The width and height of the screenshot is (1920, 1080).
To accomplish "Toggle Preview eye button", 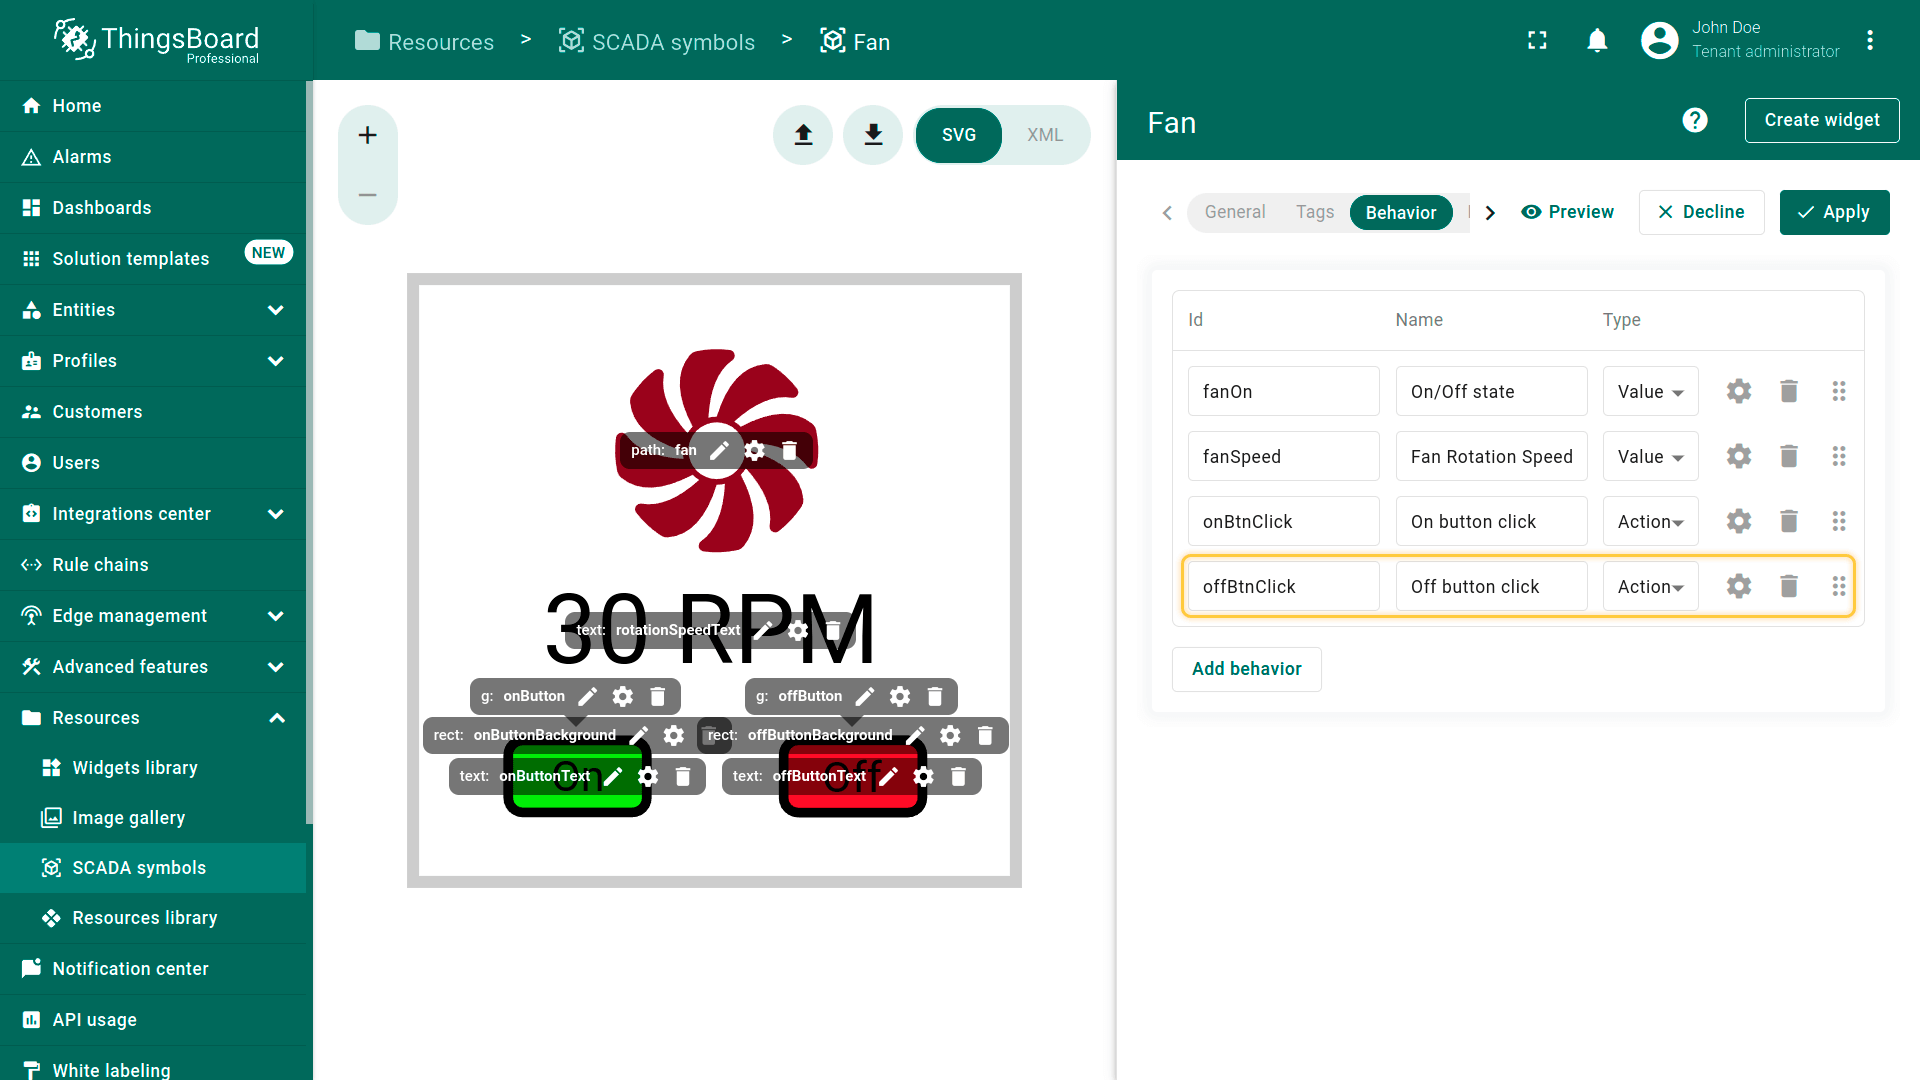I will (1567, 212).
